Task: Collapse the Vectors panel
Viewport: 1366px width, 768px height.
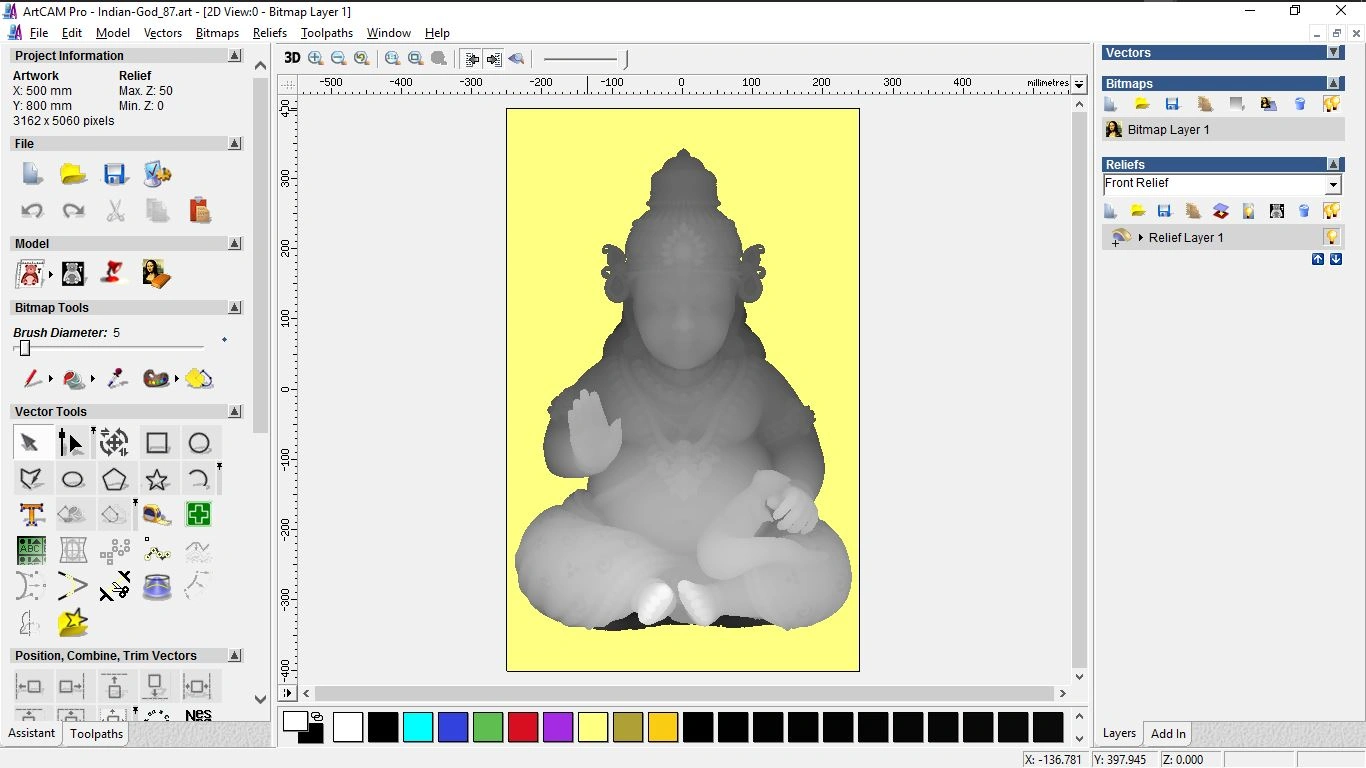Action: click(x=1336, y=53)
